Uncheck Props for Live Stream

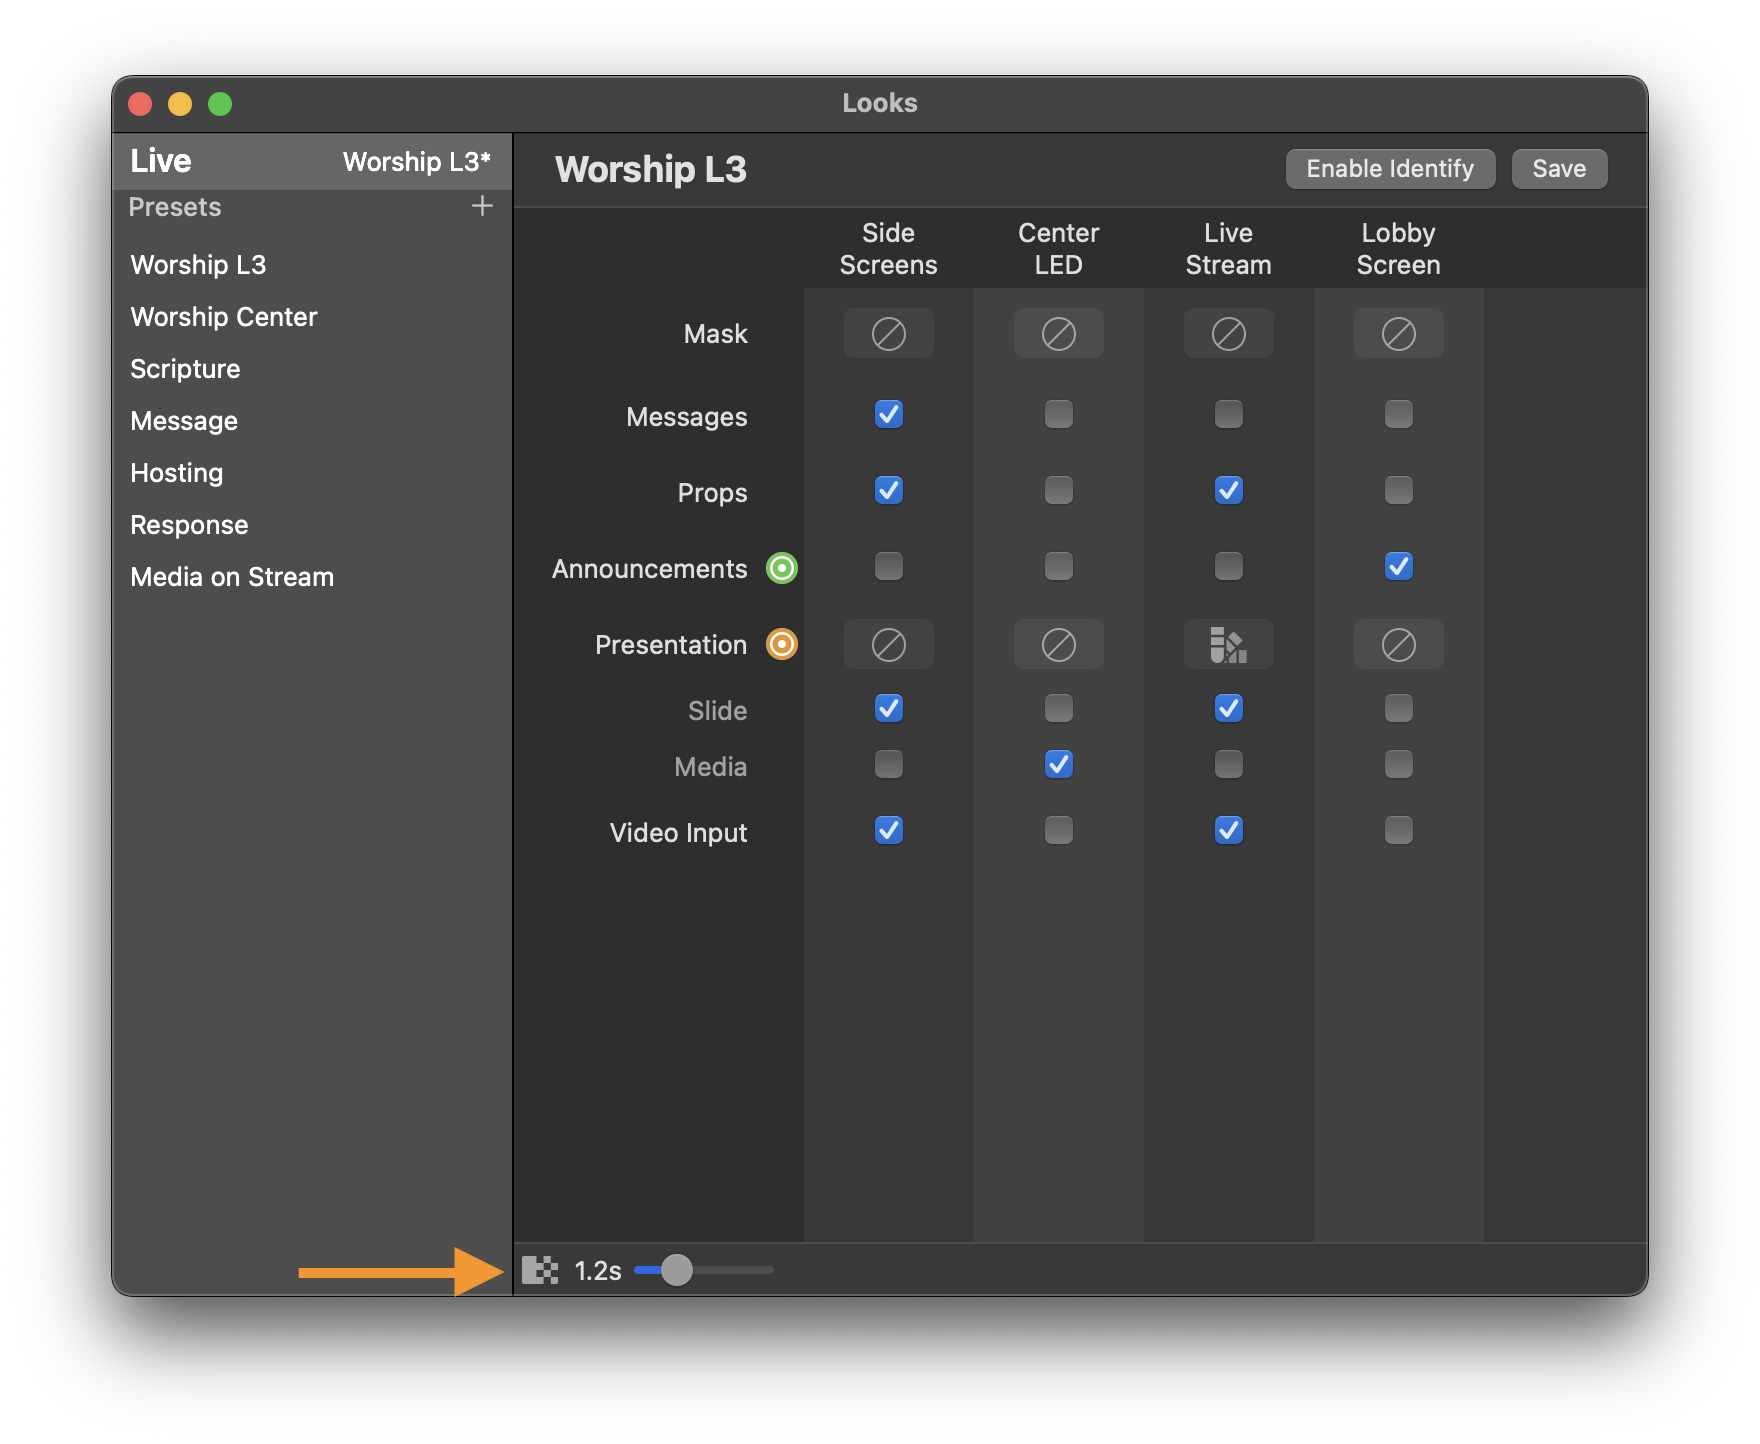[1228, 490]
